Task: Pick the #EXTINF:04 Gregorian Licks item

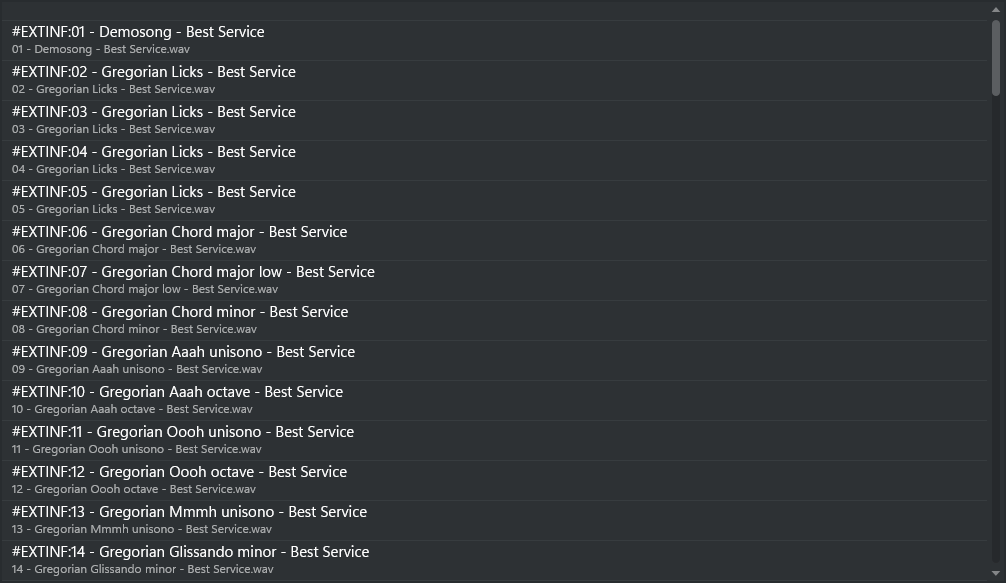Action: pos(154,152)
